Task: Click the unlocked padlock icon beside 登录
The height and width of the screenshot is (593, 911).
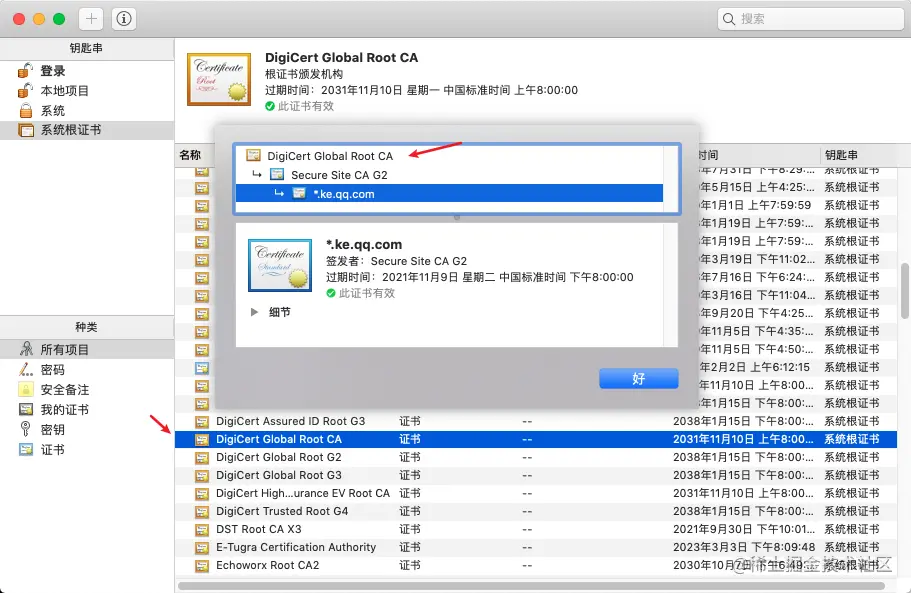Action: click(25, 70)
